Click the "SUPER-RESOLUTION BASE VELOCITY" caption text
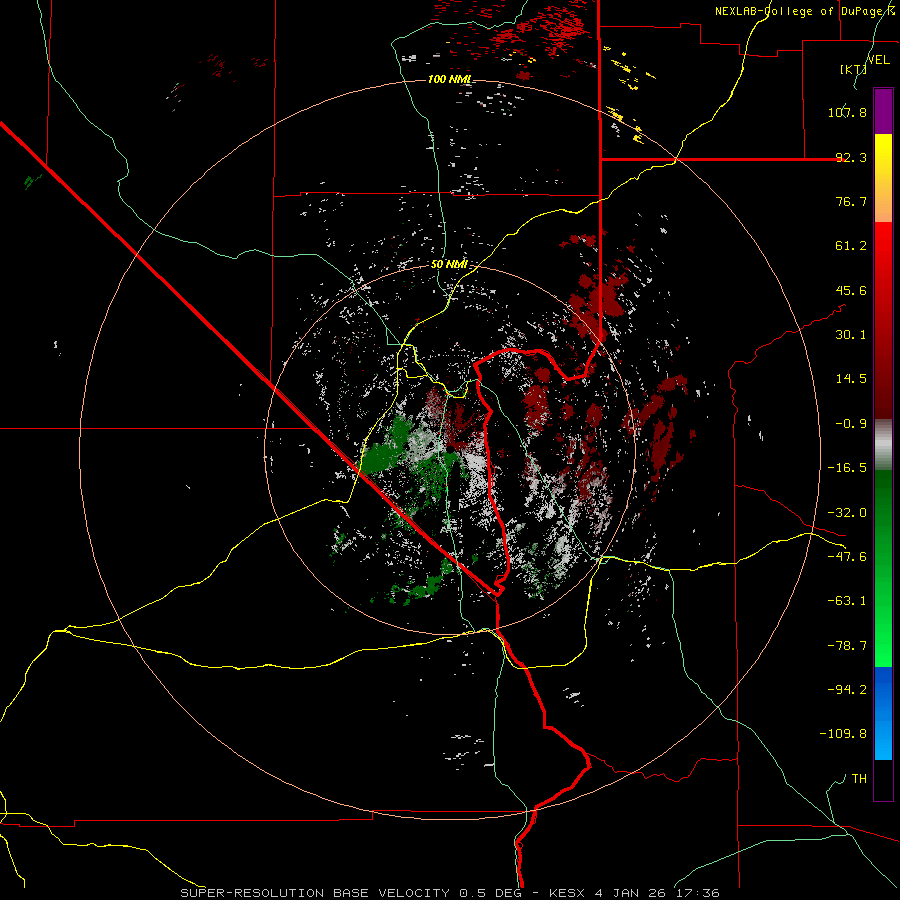This screenshot has height=900, width=900. click(317, 893)
